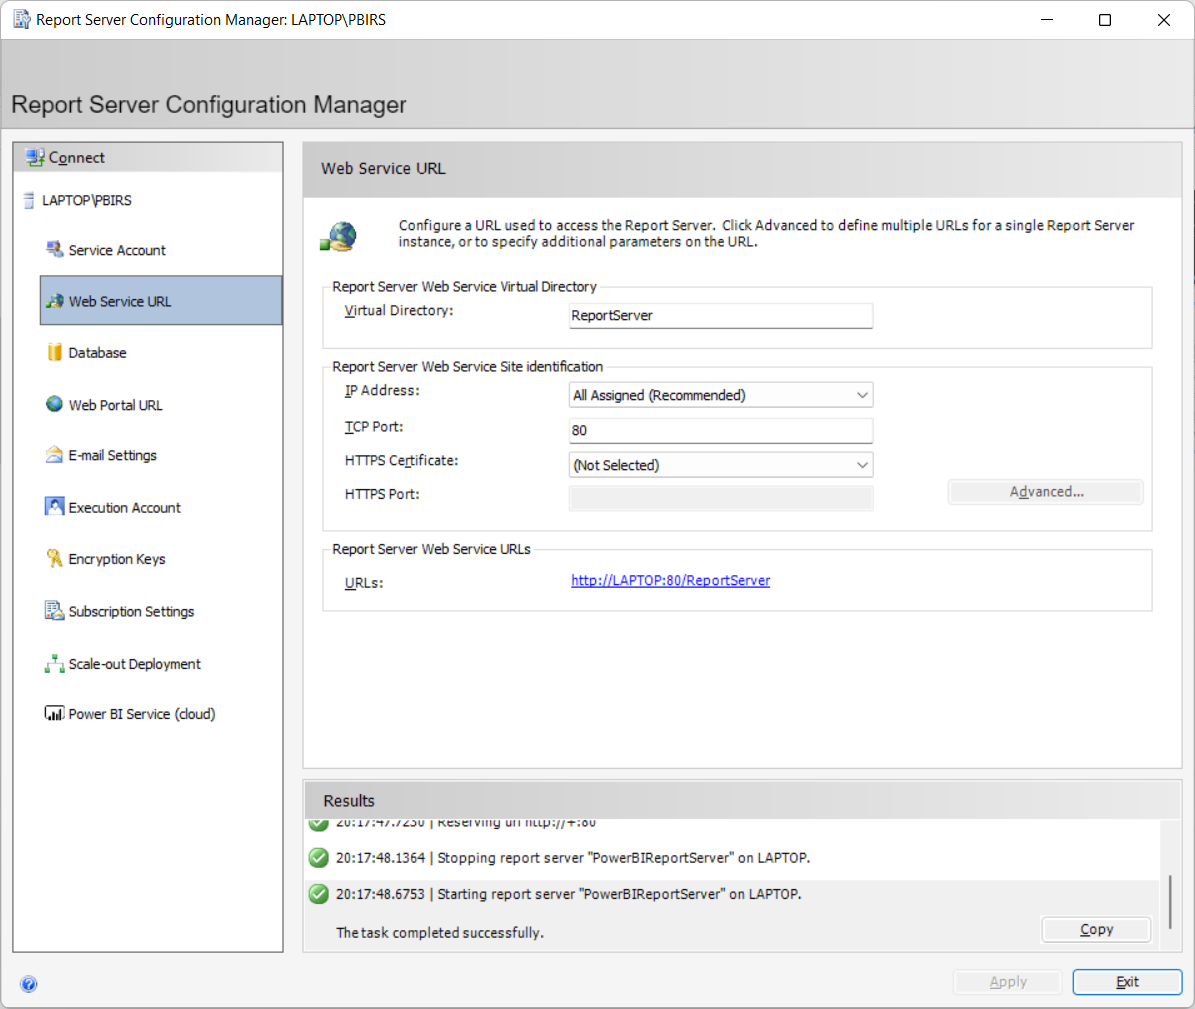1195x1009 pixels.
Task: Click the Subscription Settings icon
Action: [54, 611]
